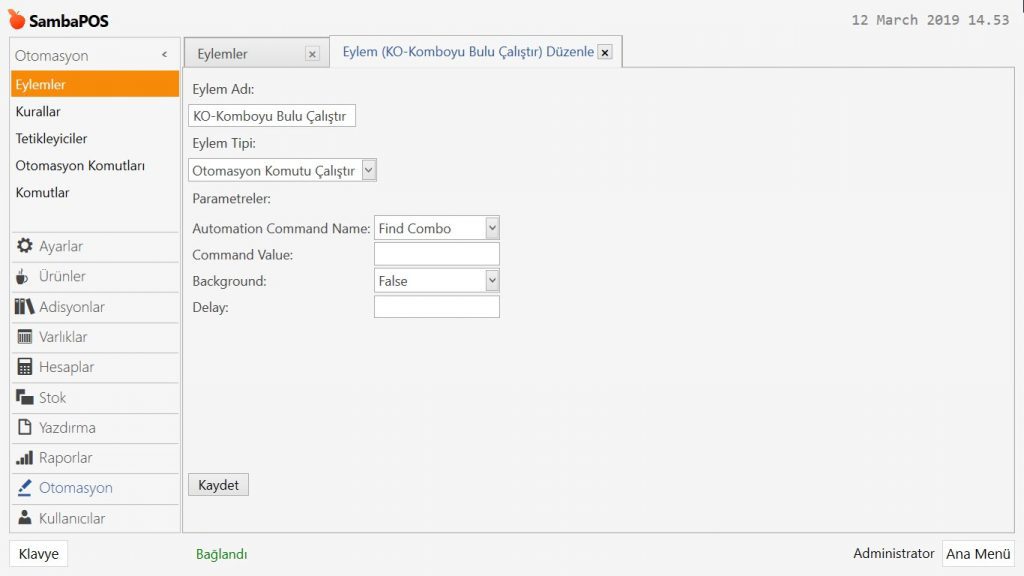Click the books icon for Adisyonlar
1024x576 pixels.
click(25, 307)
